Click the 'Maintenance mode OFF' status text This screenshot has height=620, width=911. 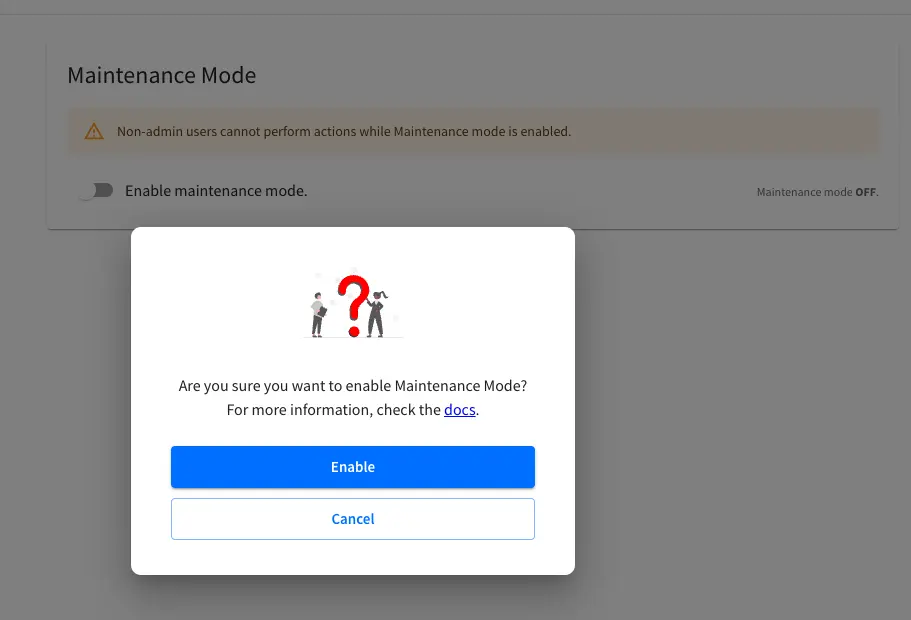click(817, 191)
